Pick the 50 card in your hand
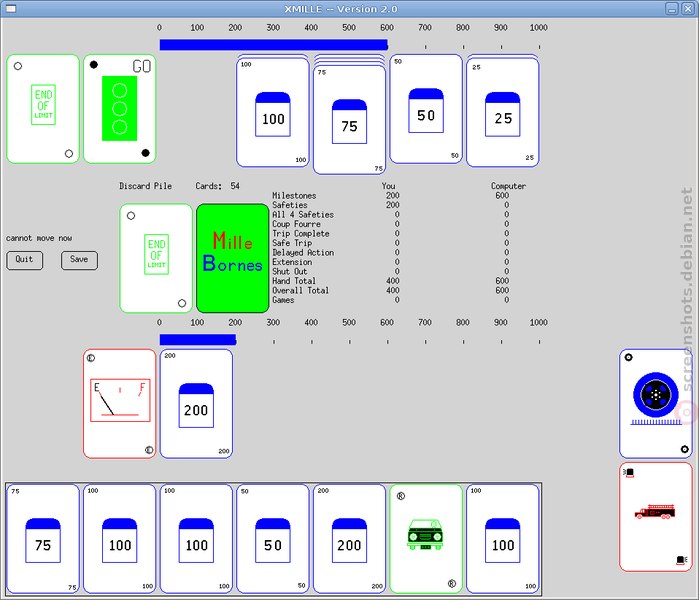 click(x=273, y=539)
